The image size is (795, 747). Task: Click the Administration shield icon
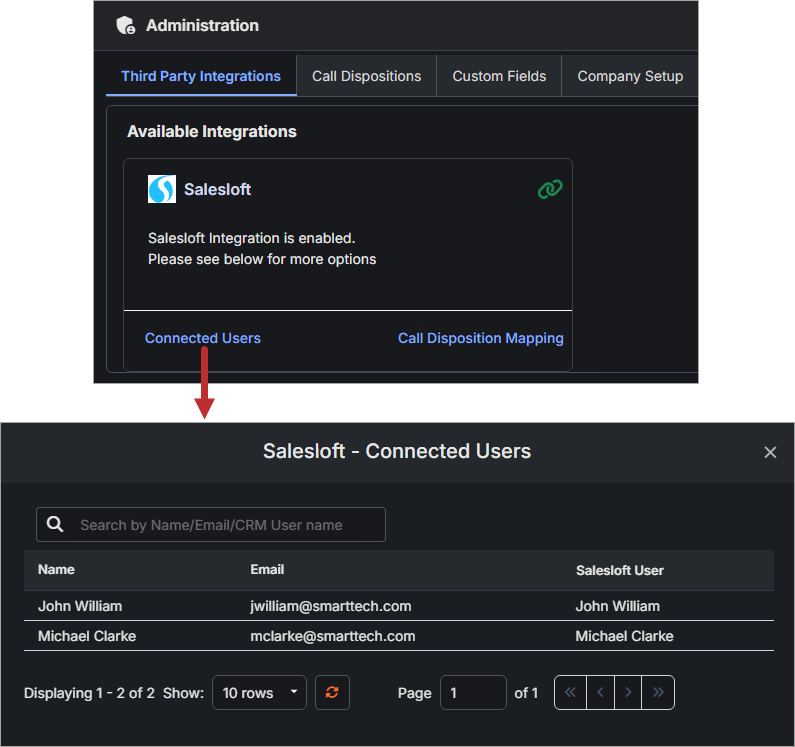(x=126, y=25)
